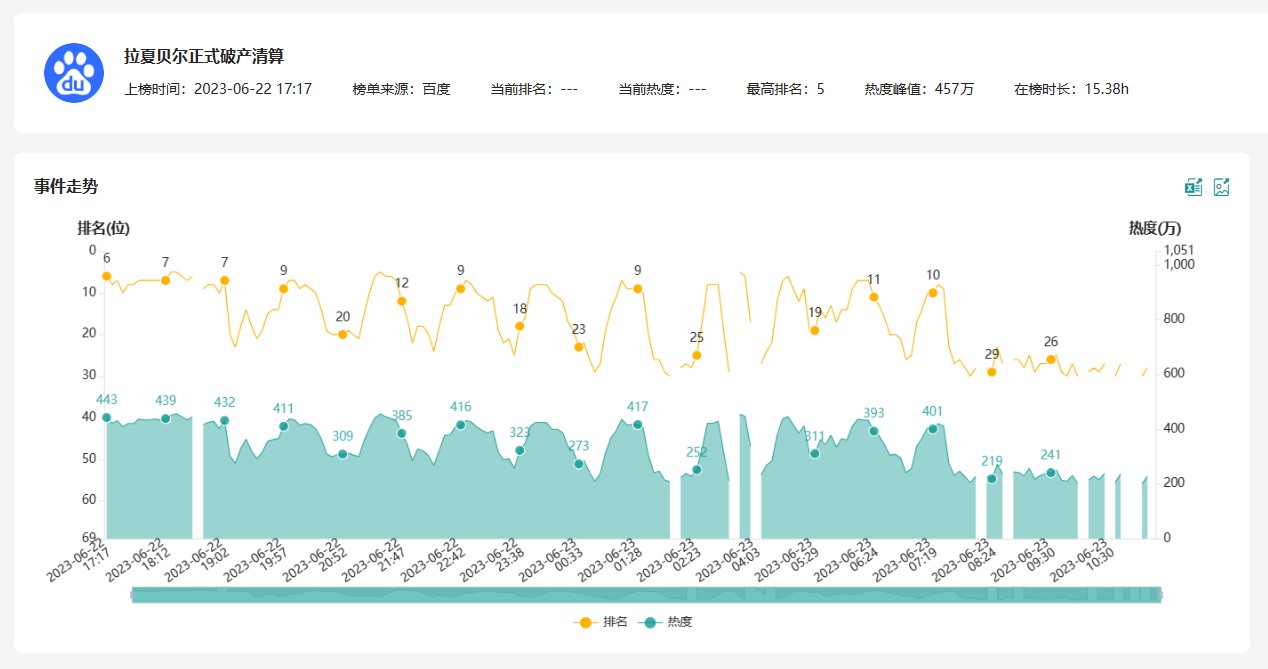Select the heat point labeled 417
Viewport: 1268px width, 669px height.
[x=637, y=425]
